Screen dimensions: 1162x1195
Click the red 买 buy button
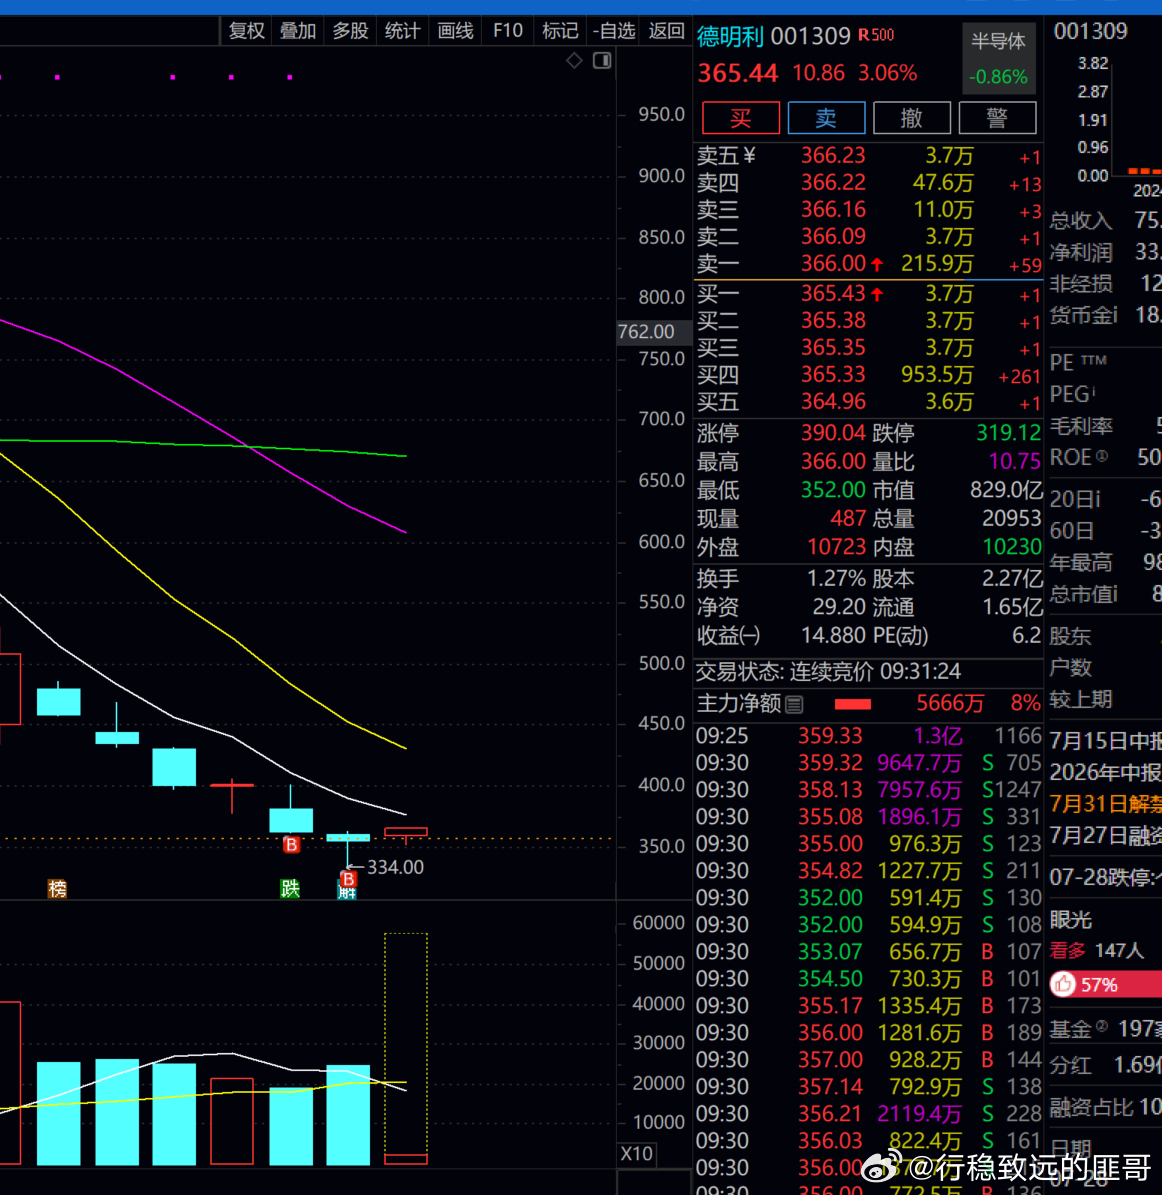[x=741, y=117]
